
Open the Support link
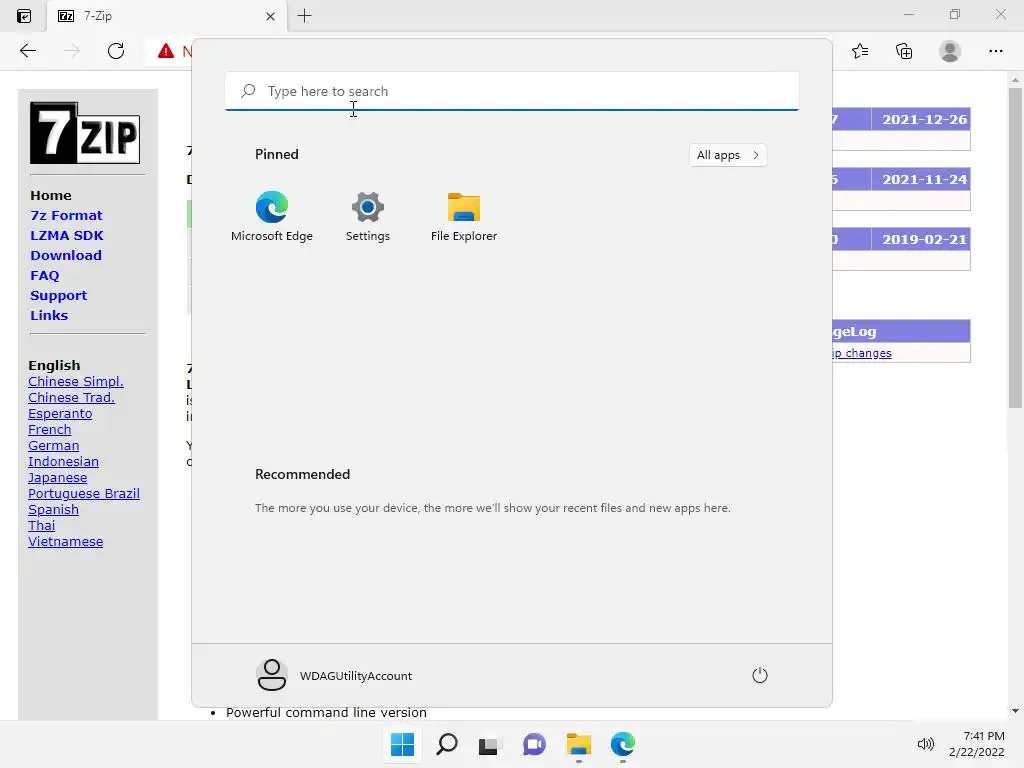pos(58,295)
